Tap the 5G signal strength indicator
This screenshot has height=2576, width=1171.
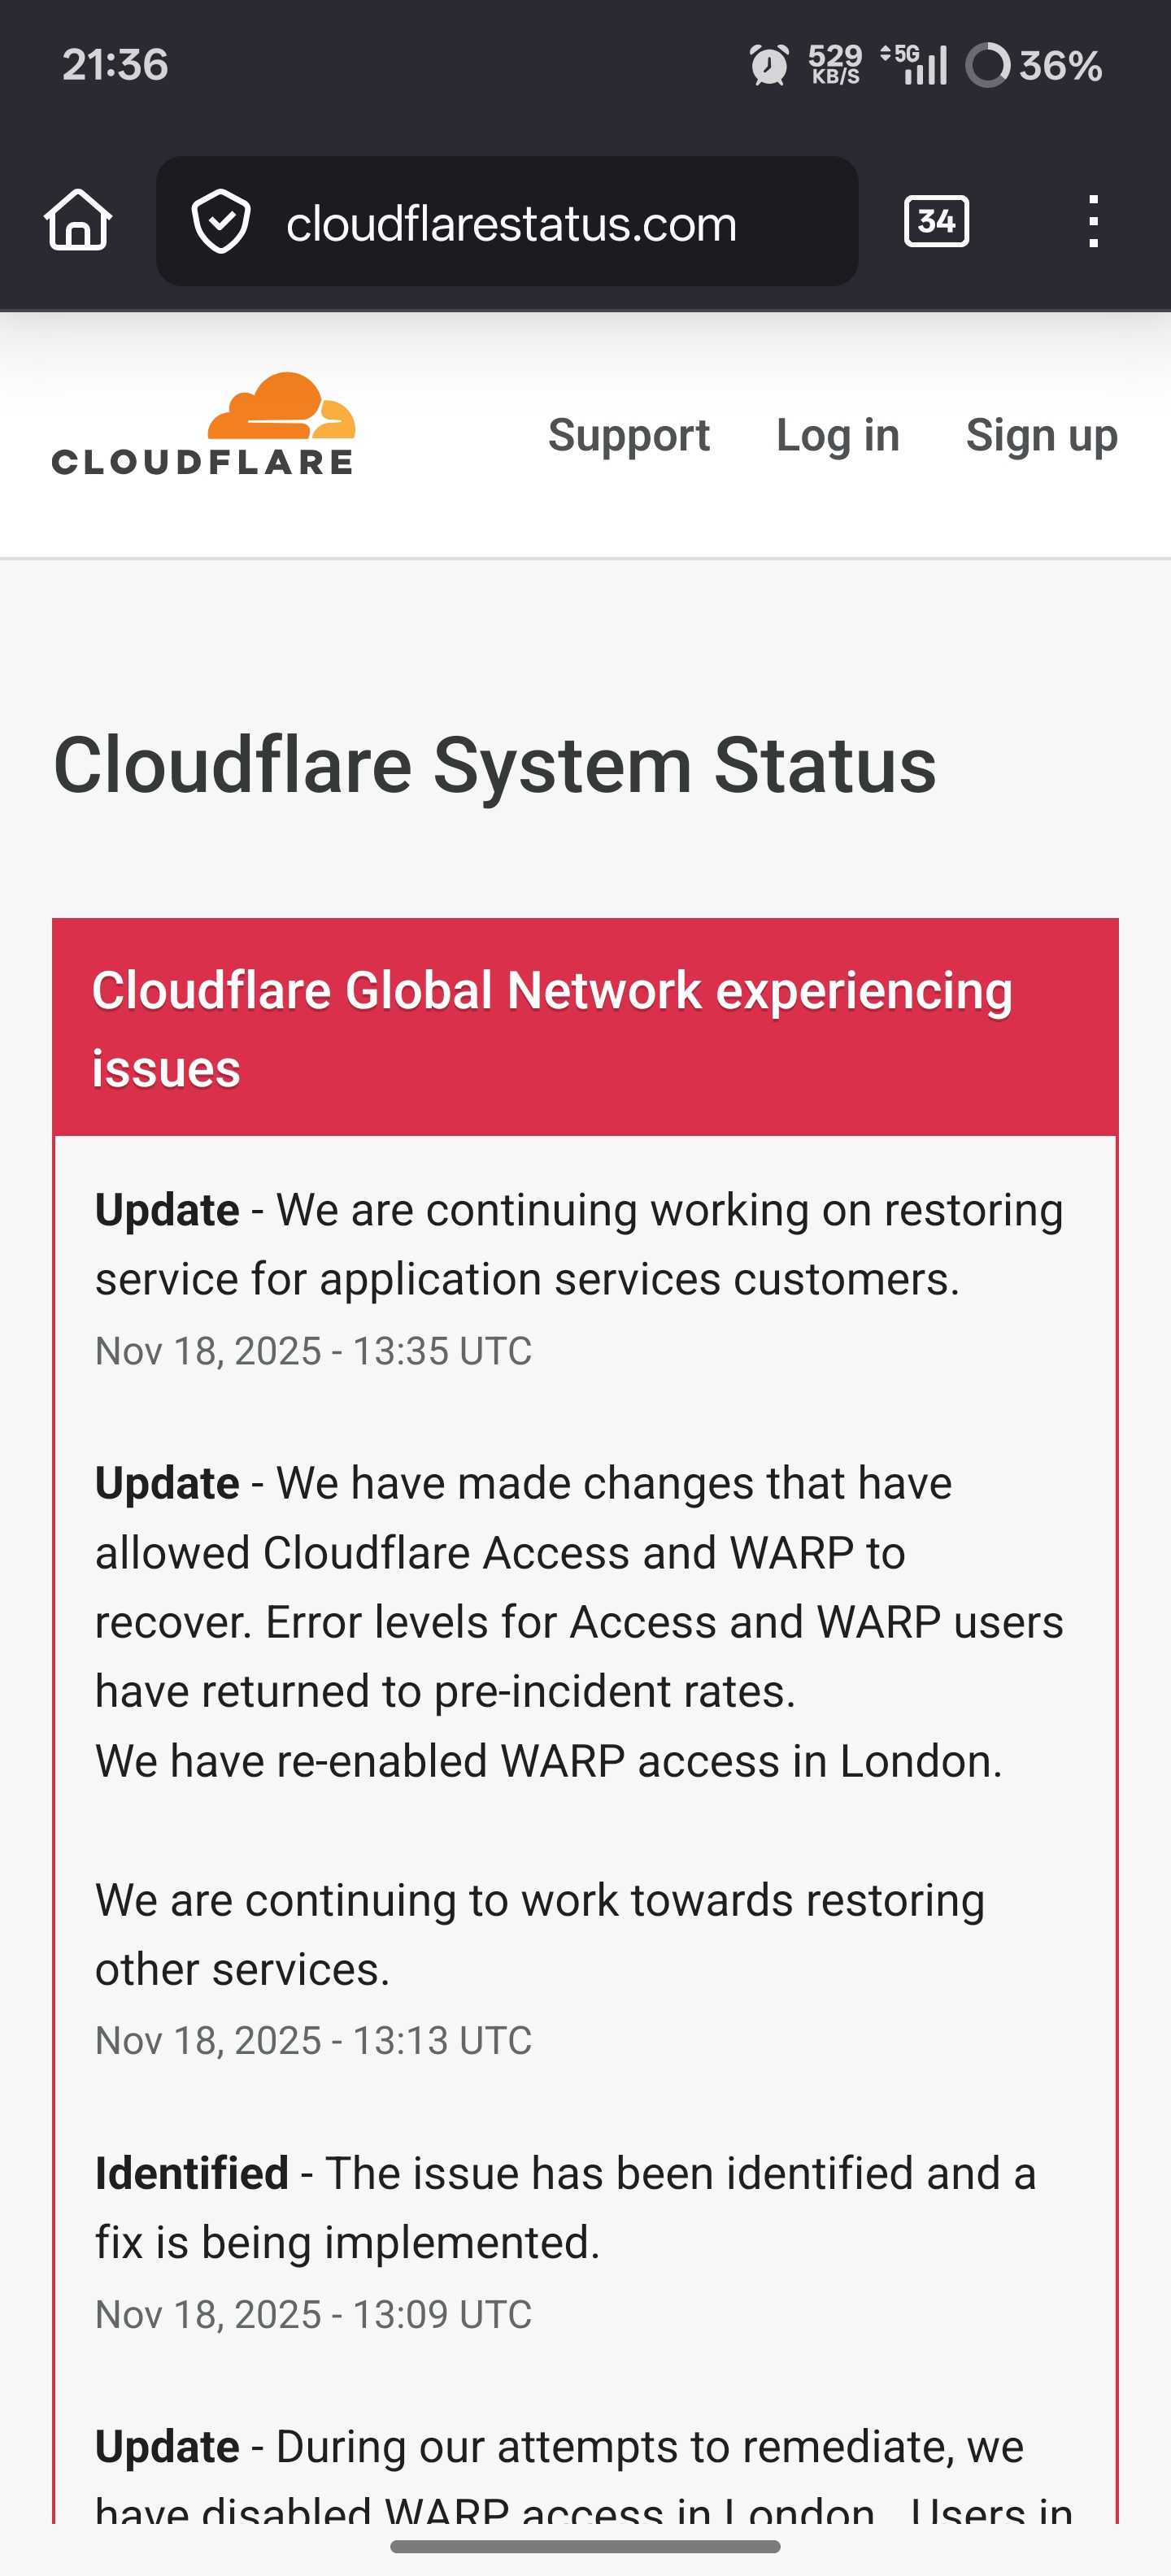click(914, 65)
